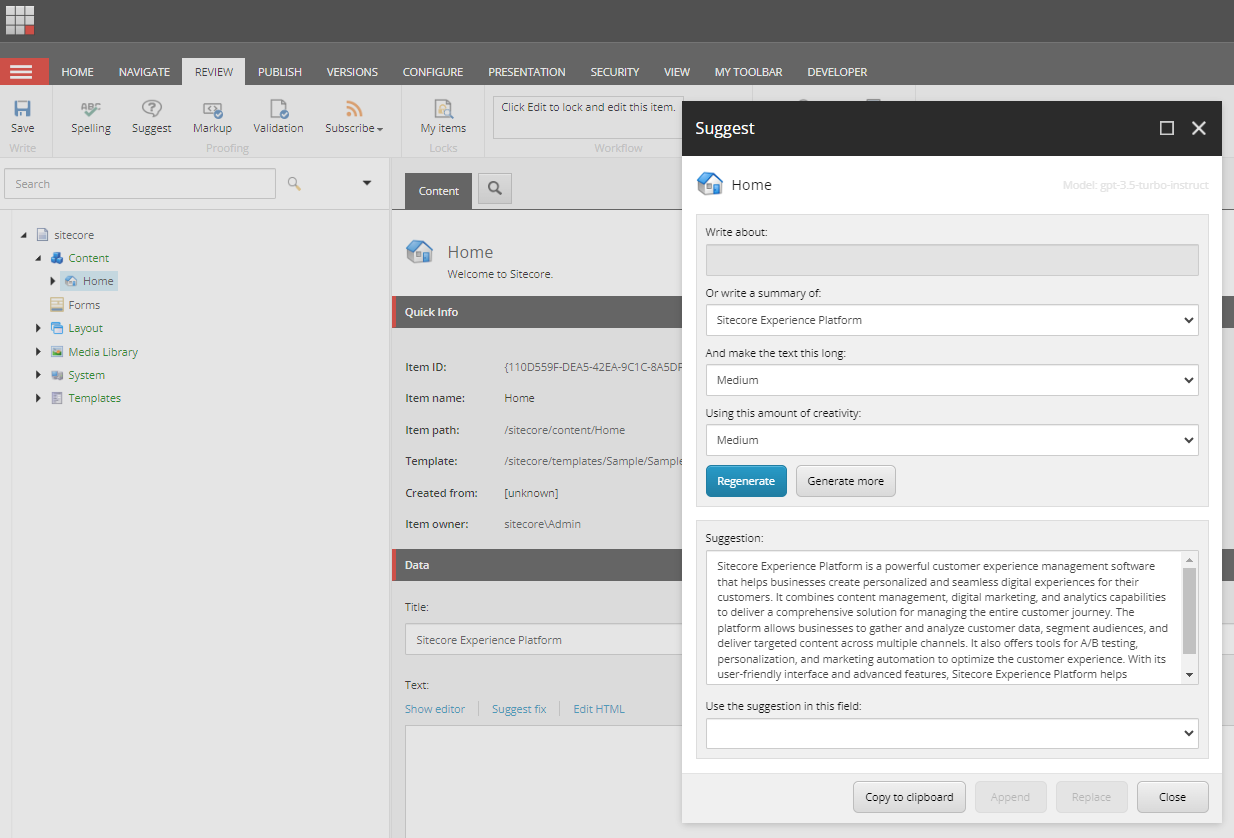The height and width of the screenshot is (838, 1234).
Task: Switch to the SECURITY ribbon tab
Action: 615,72
